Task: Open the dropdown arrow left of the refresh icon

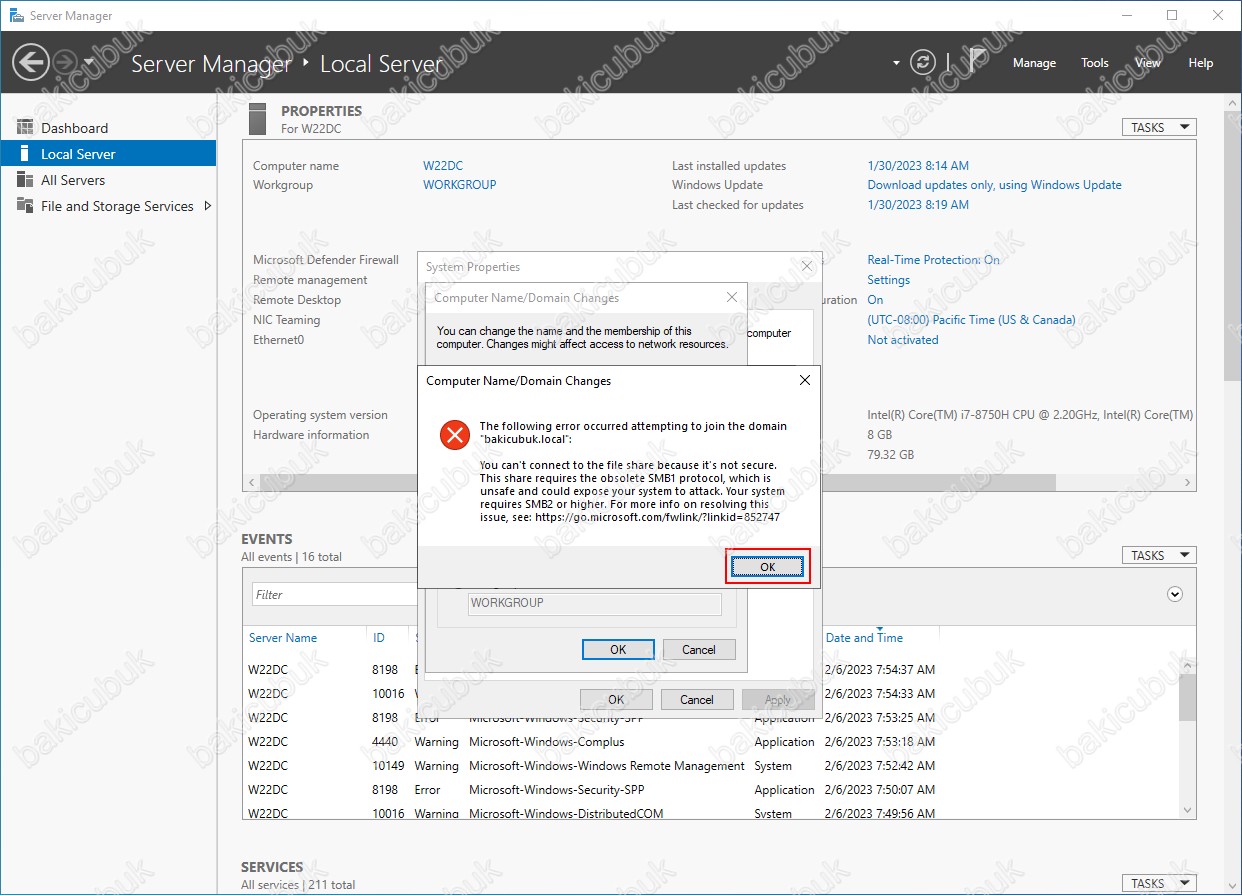Action: click(x=896, y=63)
